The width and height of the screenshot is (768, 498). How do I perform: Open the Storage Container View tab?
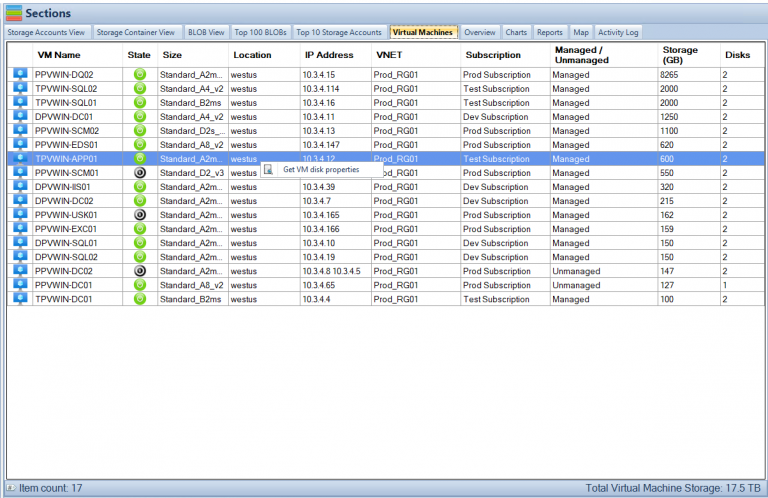tap(136, 32)
